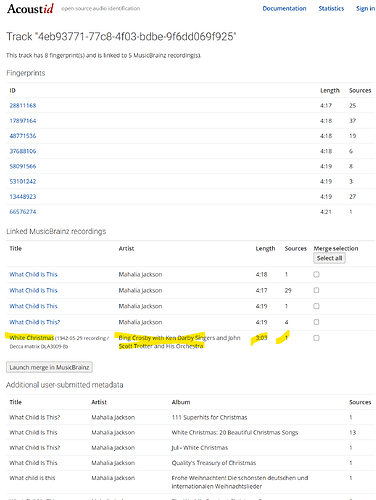Click Additional user-submitted metadata heading
The width and height of the screenshot is (376, 500).
click(65, 385)
